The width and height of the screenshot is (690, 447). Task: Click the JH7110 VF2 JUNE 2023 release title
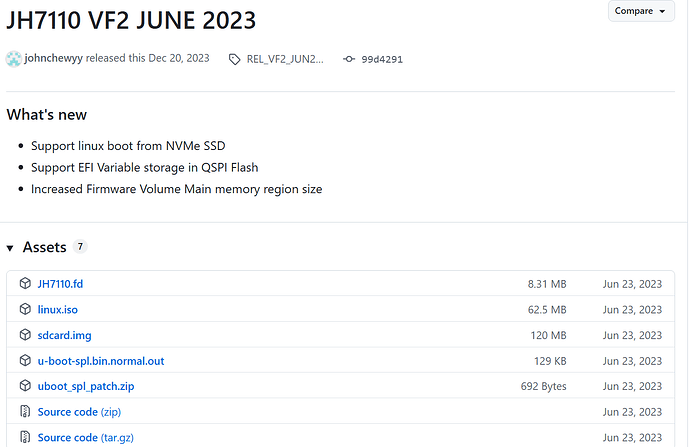pos(131,20)
